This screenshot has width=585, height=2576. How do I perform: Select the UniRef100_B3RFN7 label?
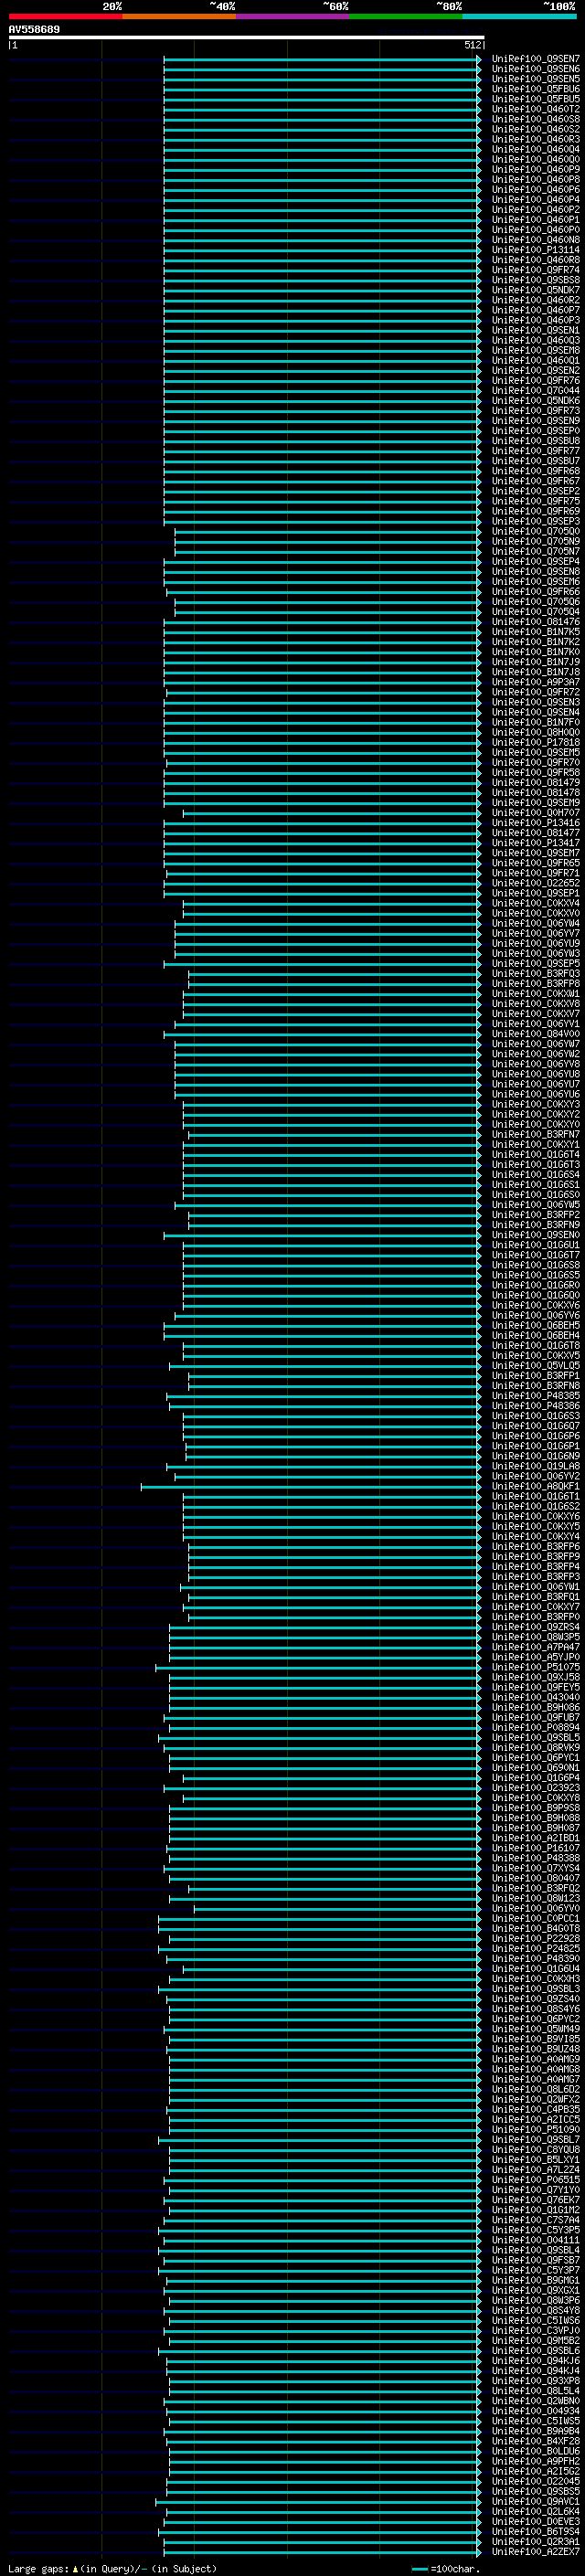(535, 1135)
